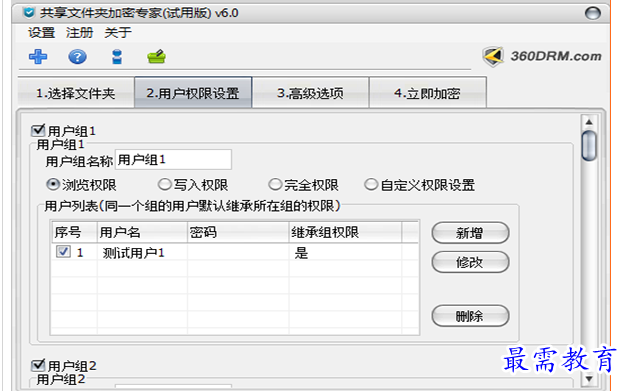
Task: Click the 继承组权限 column header
Action: click(345, 232)
